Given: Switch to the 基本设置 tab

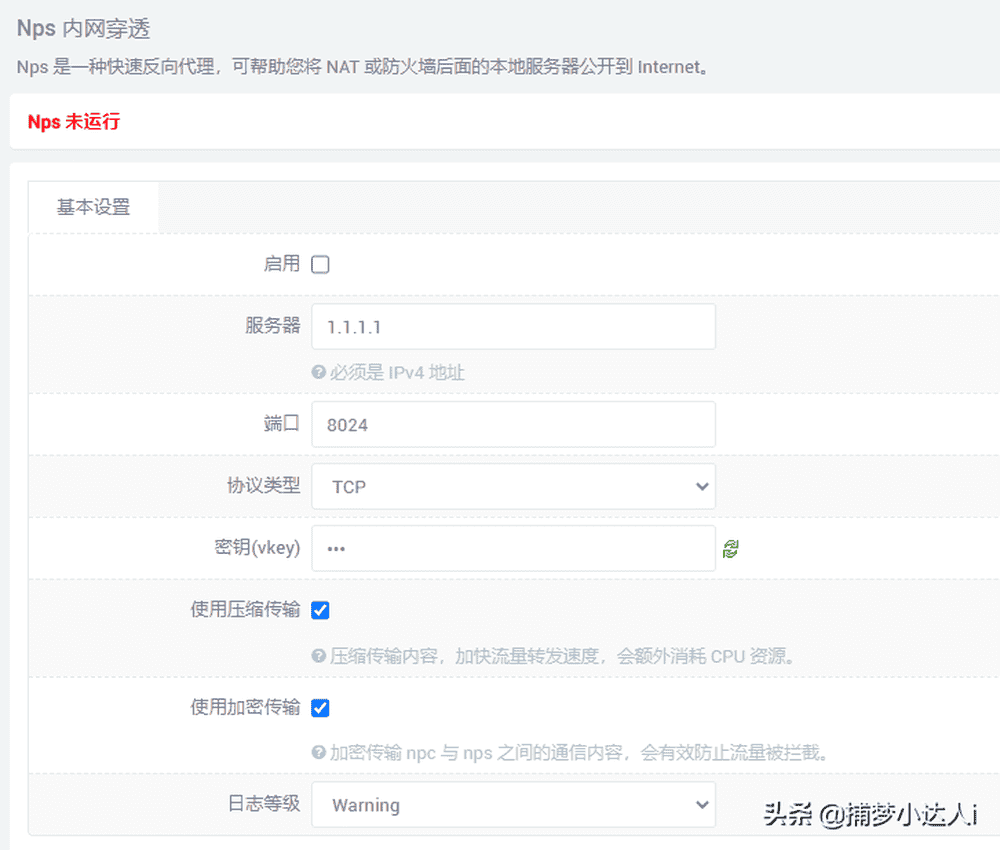Looking at the screenshot, I should (93, 207).
